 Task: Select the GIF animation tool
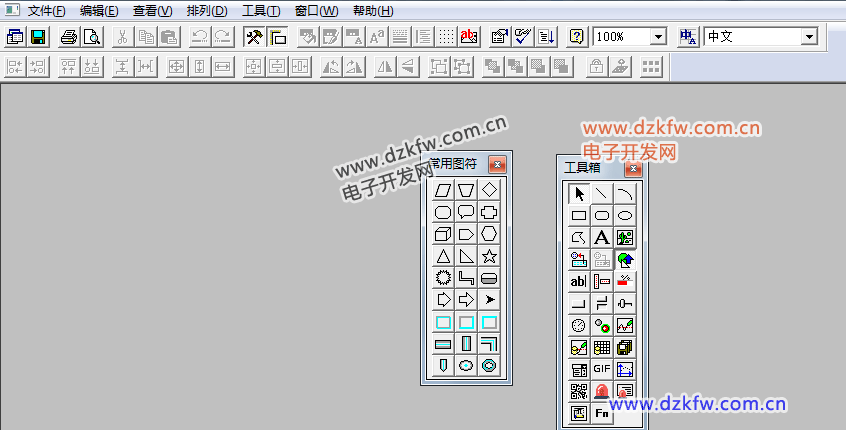[x=602, y=369]
